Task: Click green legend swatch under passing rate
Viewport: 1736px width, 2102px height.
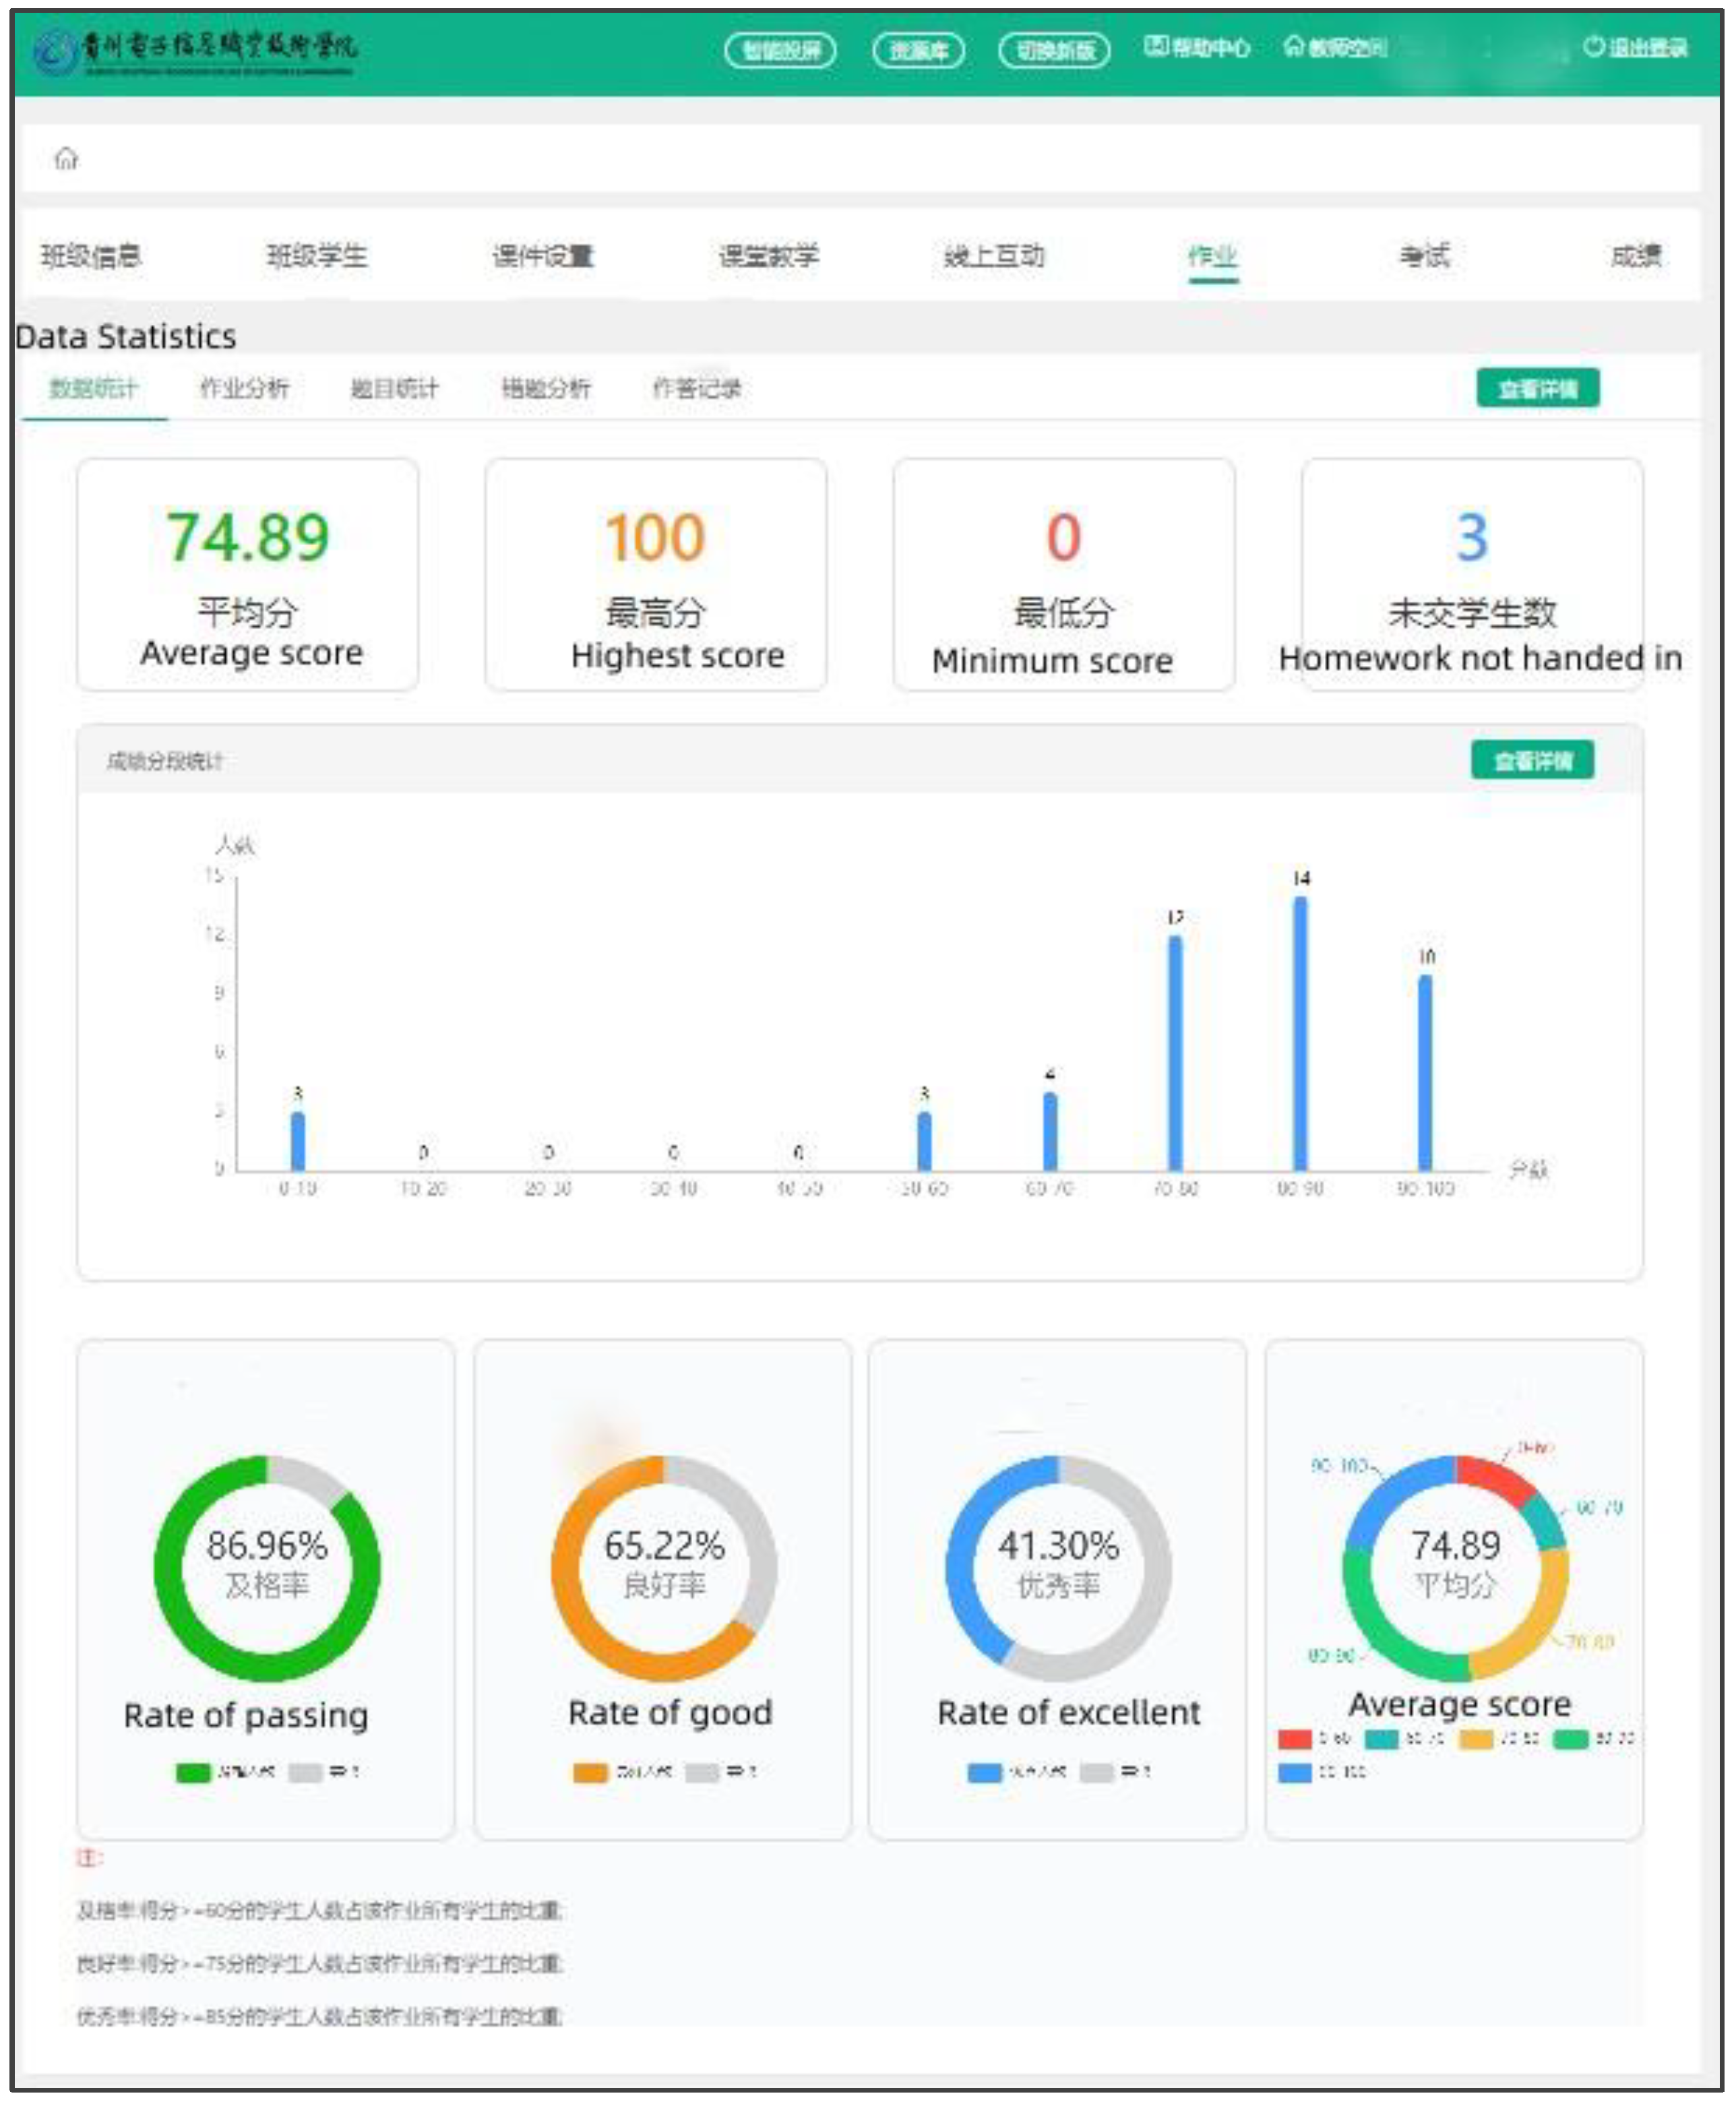Action: click(192, 1773)
